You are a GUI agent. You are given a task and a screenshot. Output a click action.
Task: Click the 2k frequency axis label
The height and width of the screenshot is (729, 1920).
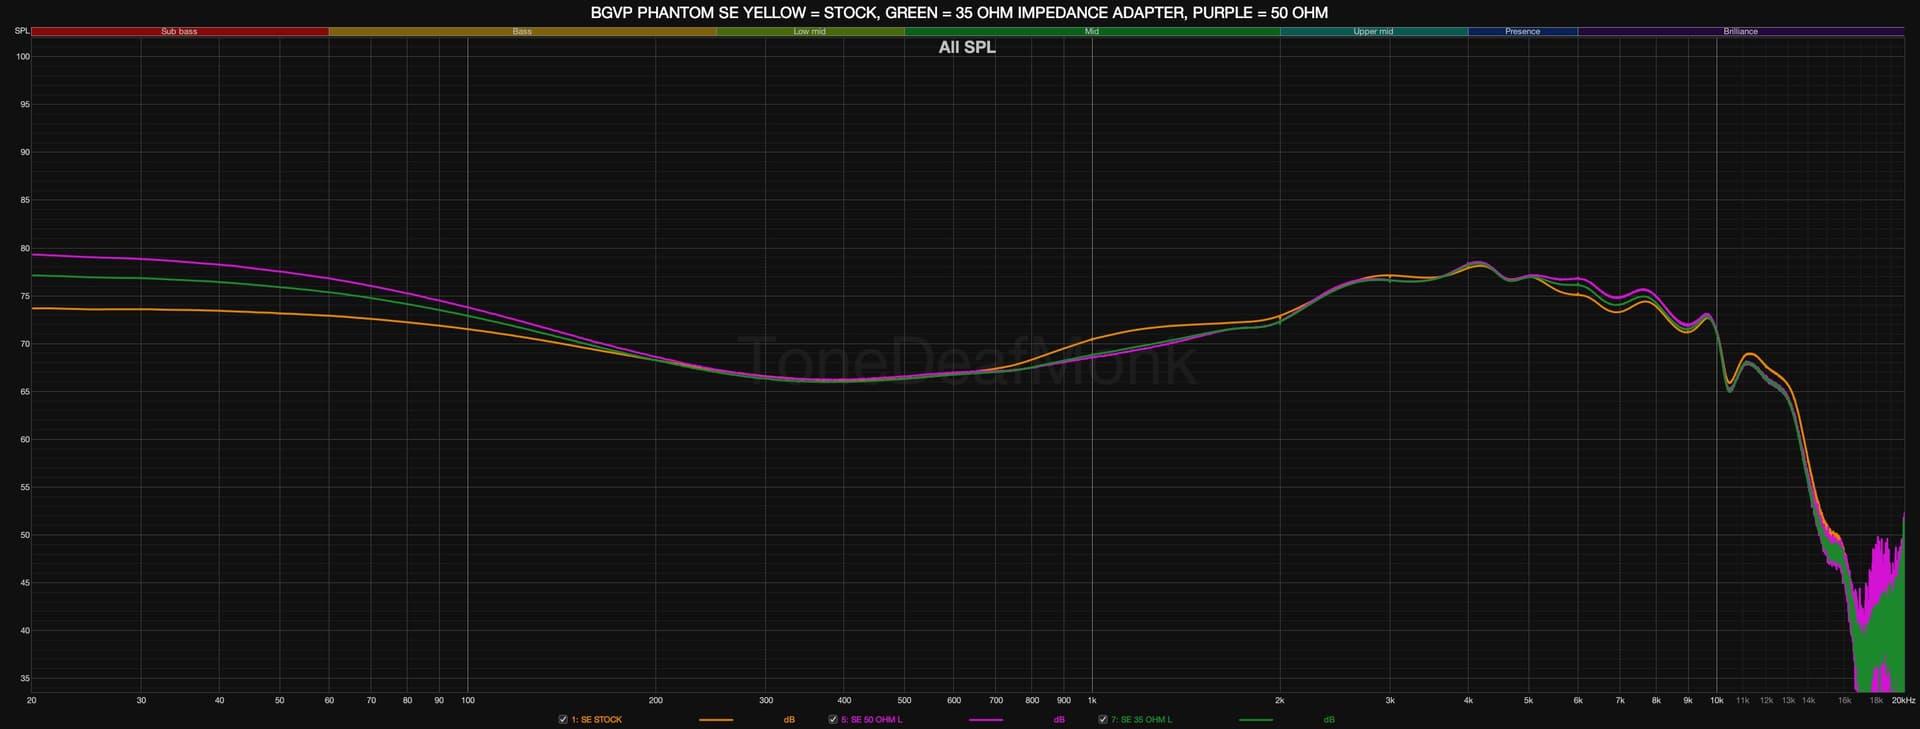click(x=1280, y=701)
